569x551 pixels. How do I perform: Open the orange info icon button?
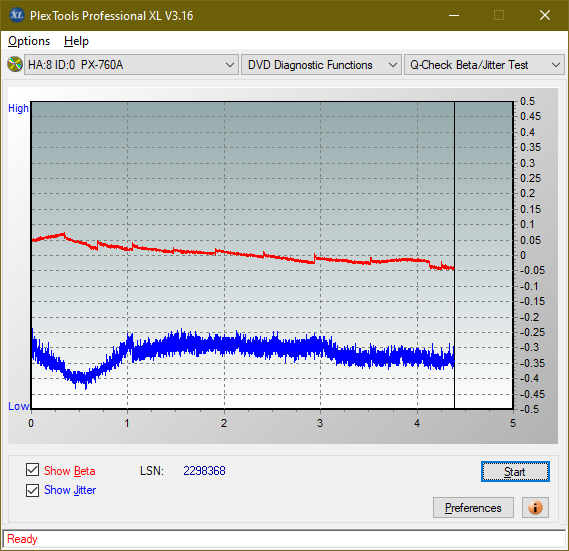[x=535, y=507]
